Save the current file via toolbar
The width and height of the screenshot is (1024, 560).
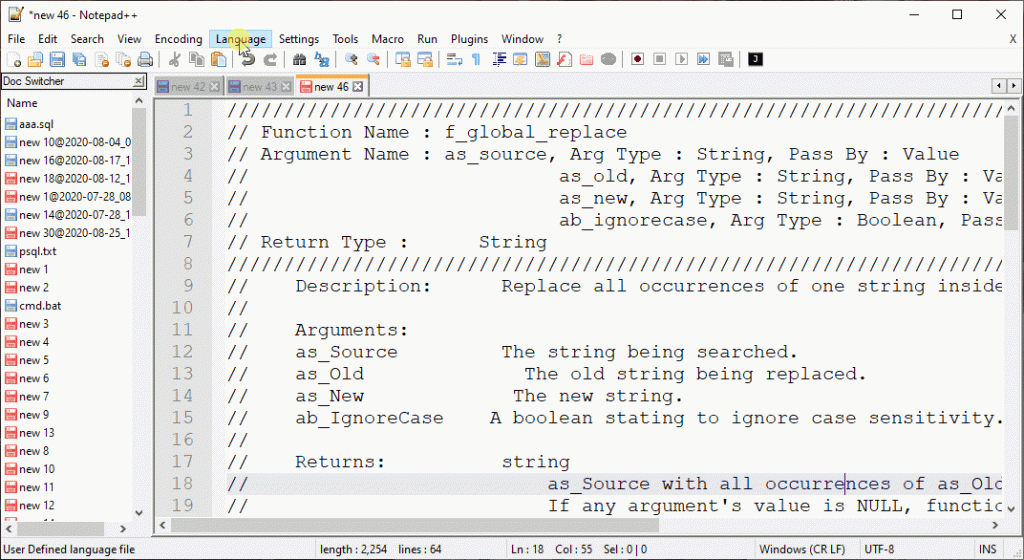click(x=57, y=59)
